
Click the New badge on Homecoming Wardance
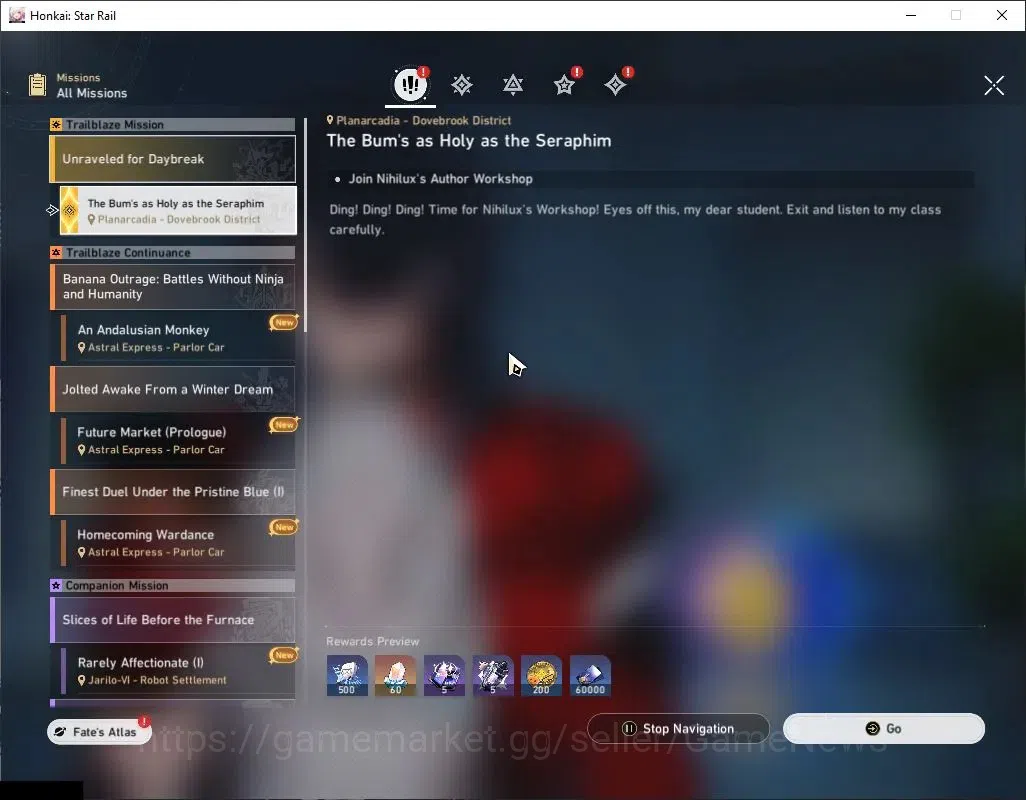284,527
